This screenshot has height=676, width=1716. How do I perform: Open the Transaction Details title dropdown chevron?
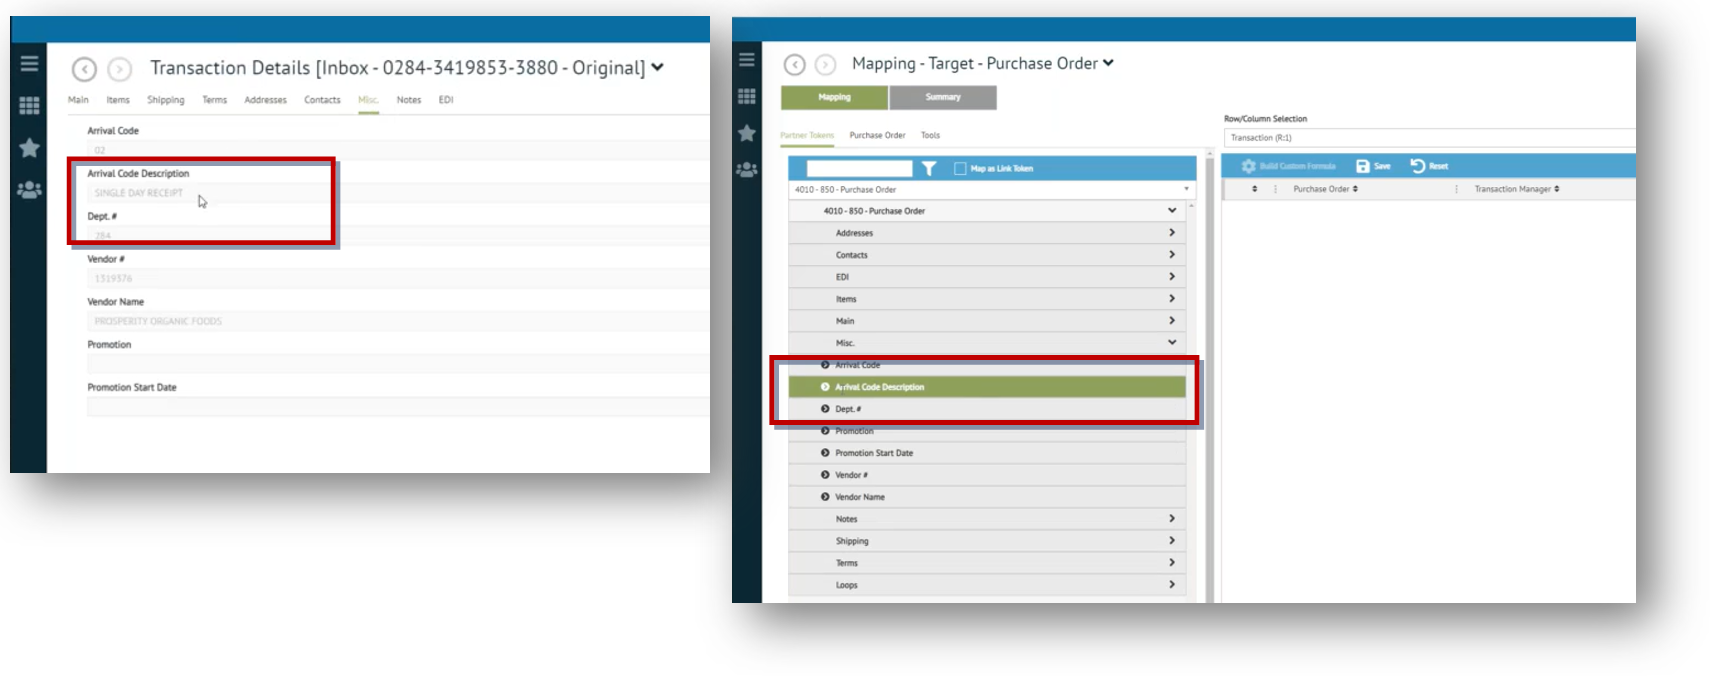(657, 68)
